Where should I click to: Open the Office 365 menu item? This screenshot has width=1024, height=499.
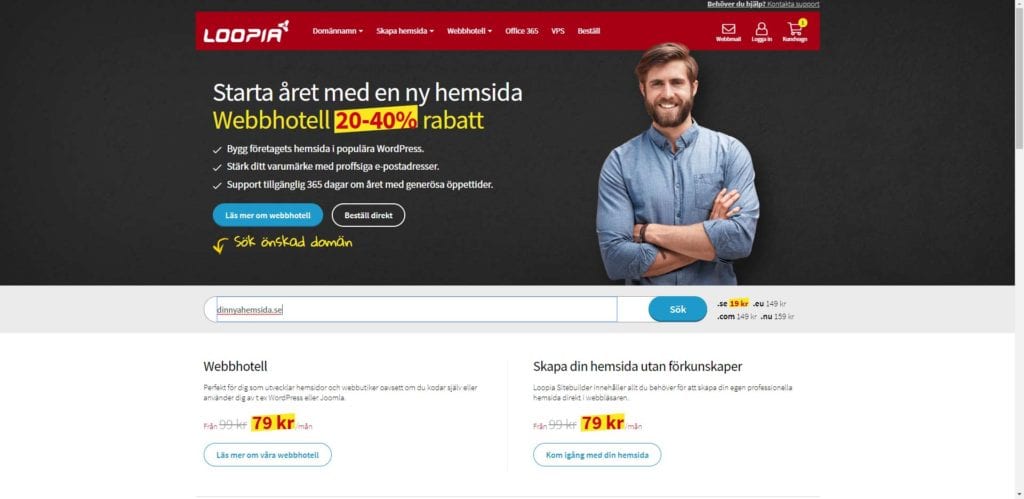(x=522, y=31)
